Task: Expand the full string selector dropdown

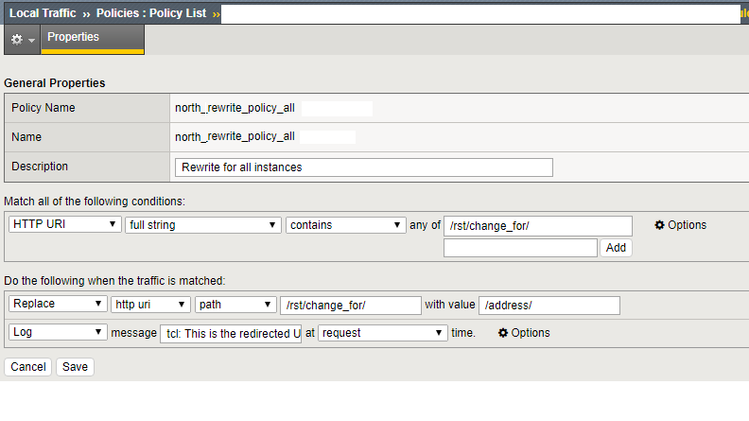Action: (202, 225)
